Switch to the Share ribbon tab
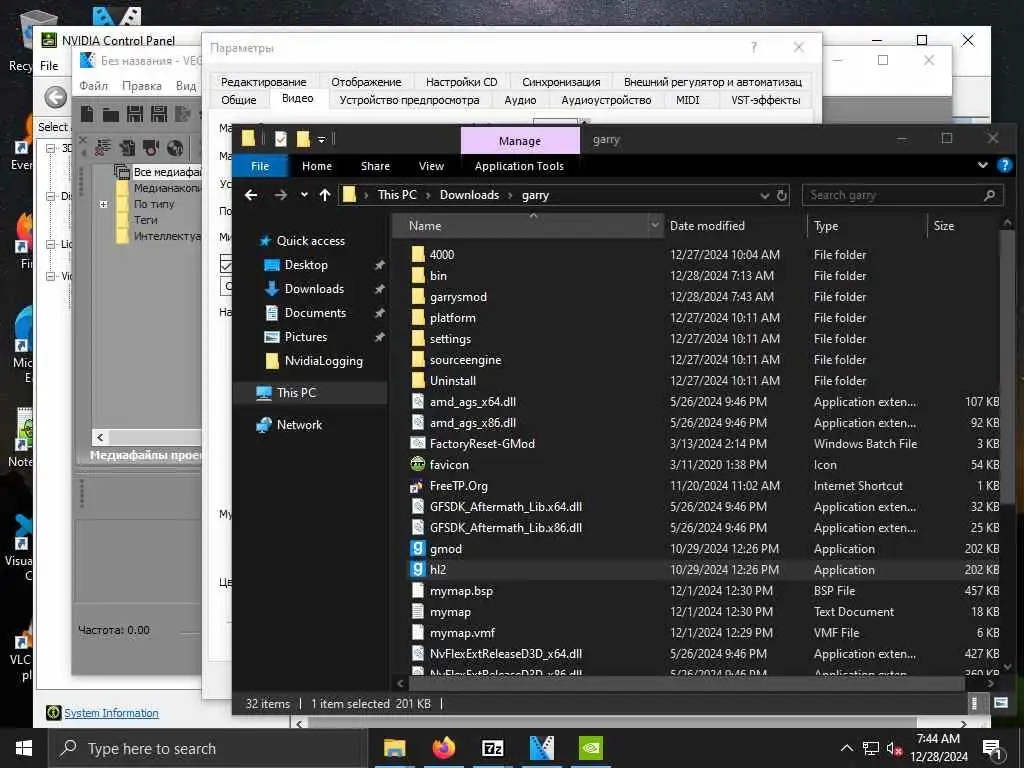 point(375,166)
